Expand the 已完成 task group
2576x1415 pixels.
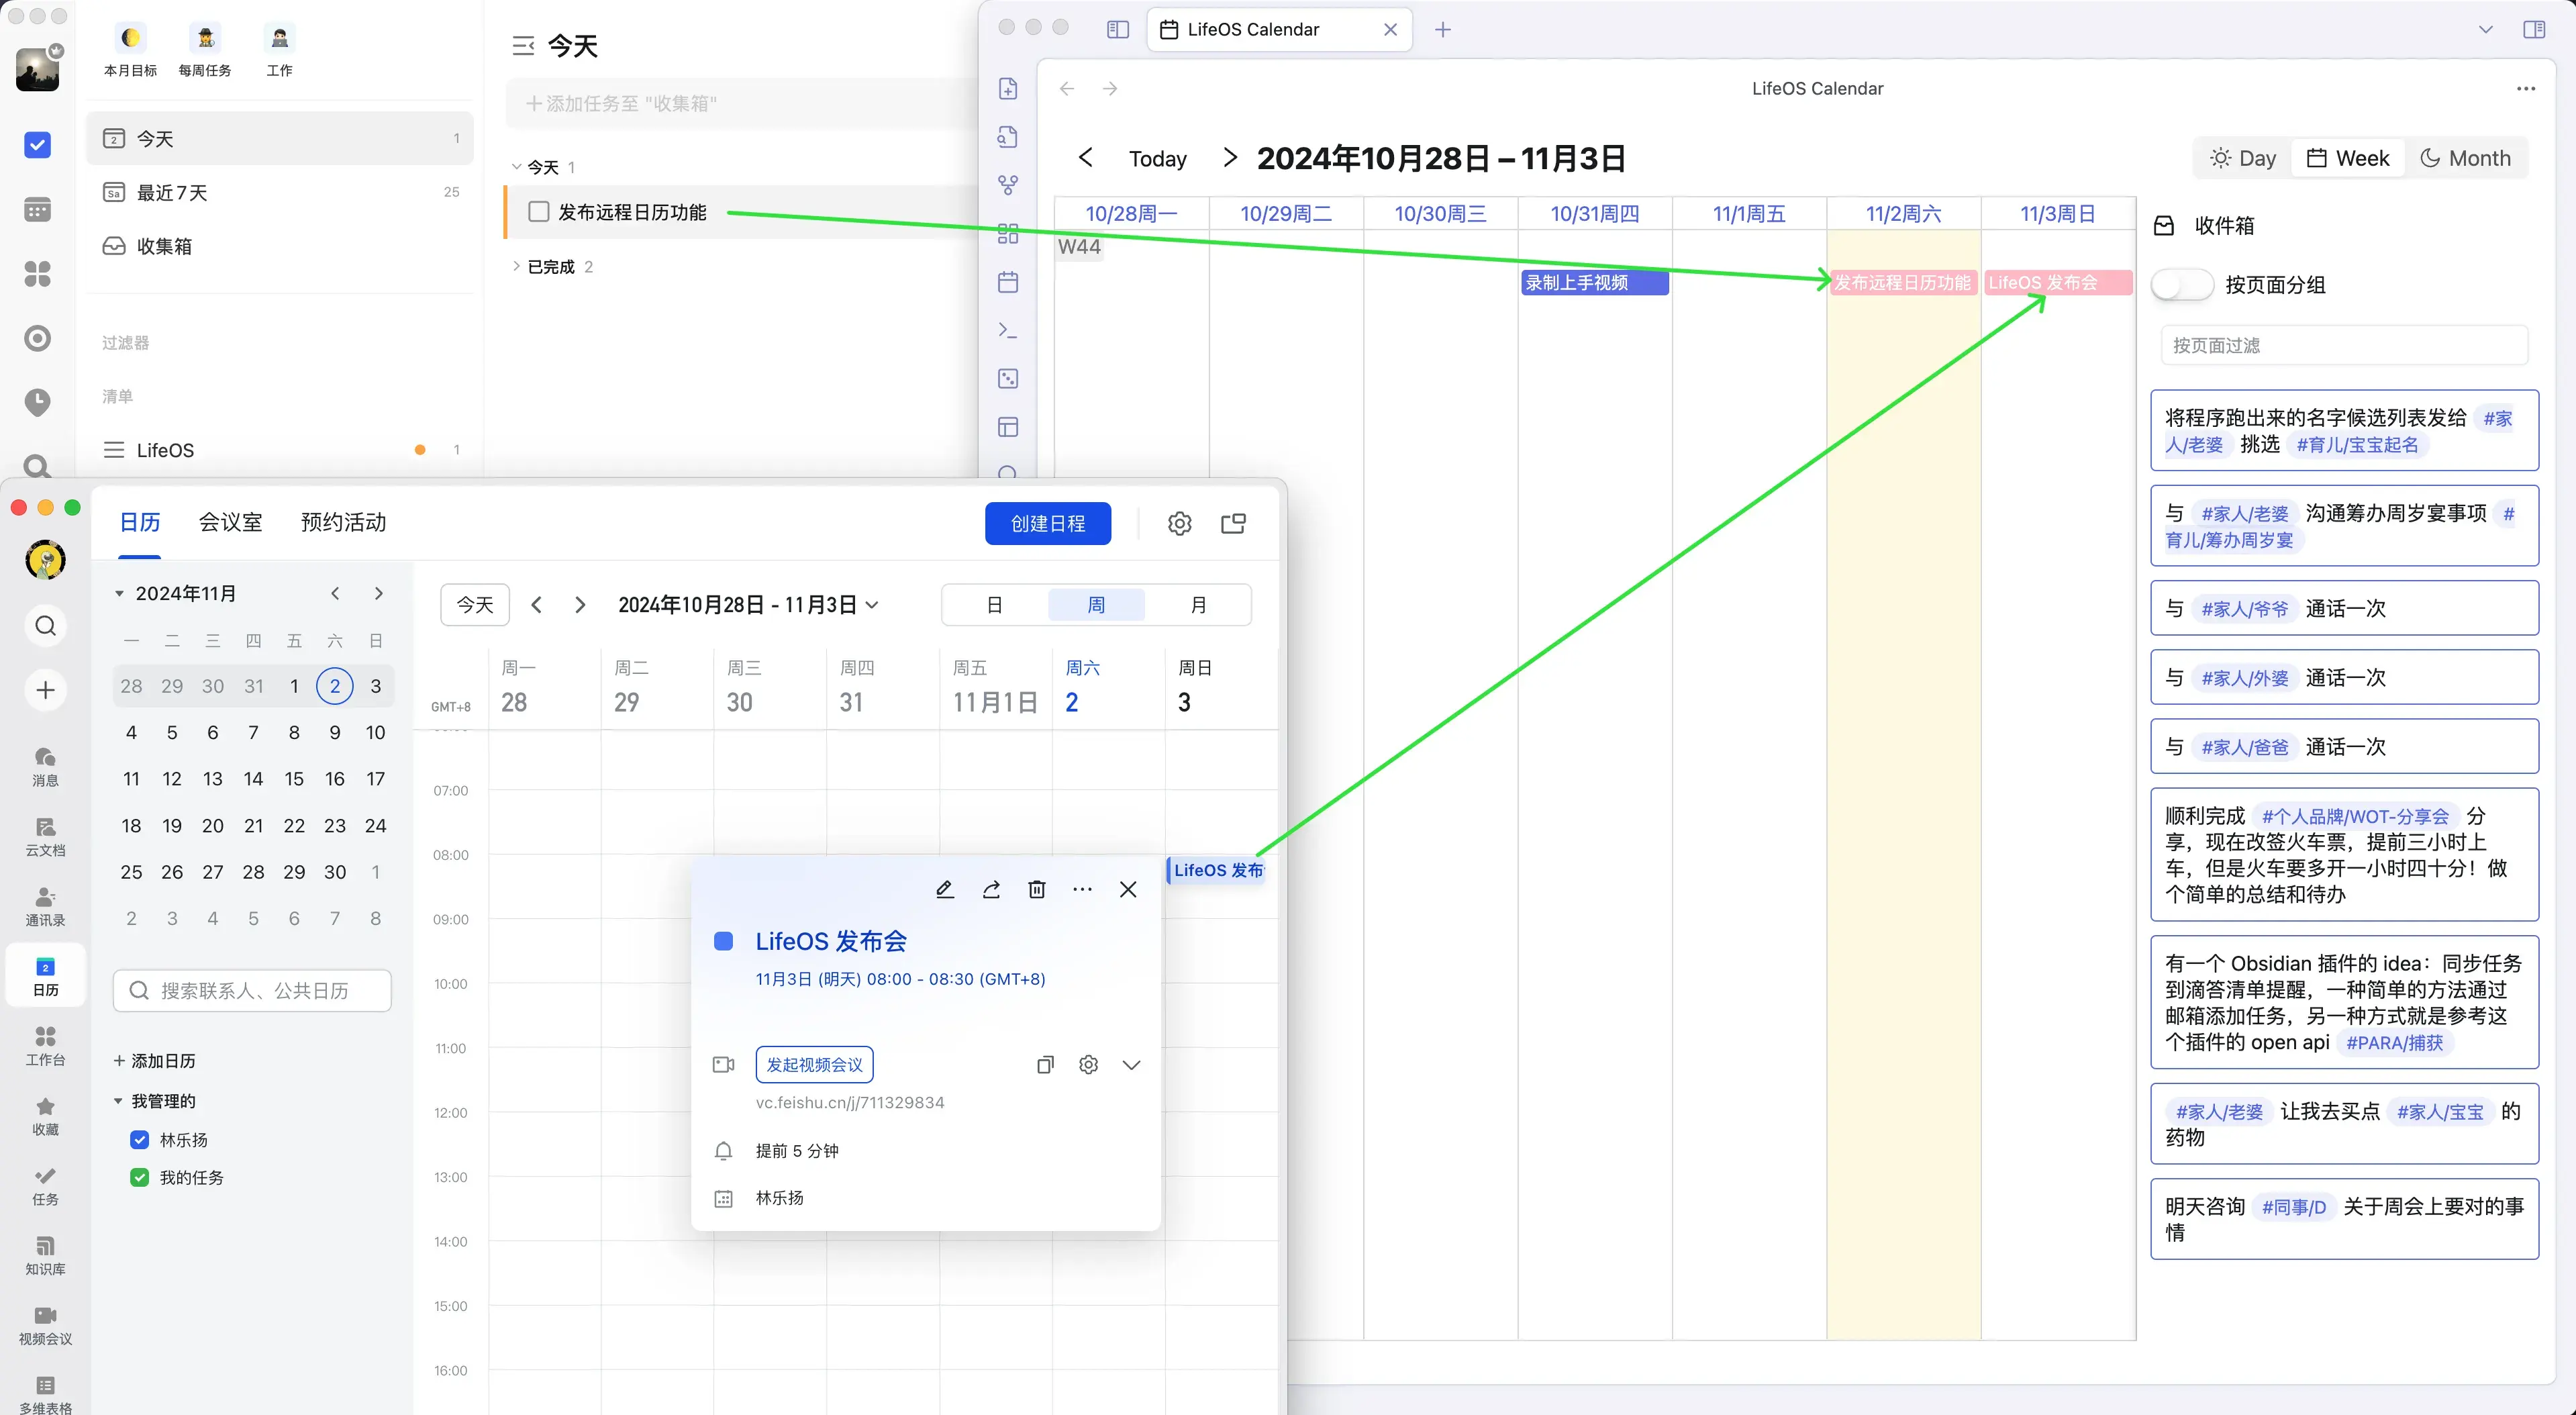(516, 266)
